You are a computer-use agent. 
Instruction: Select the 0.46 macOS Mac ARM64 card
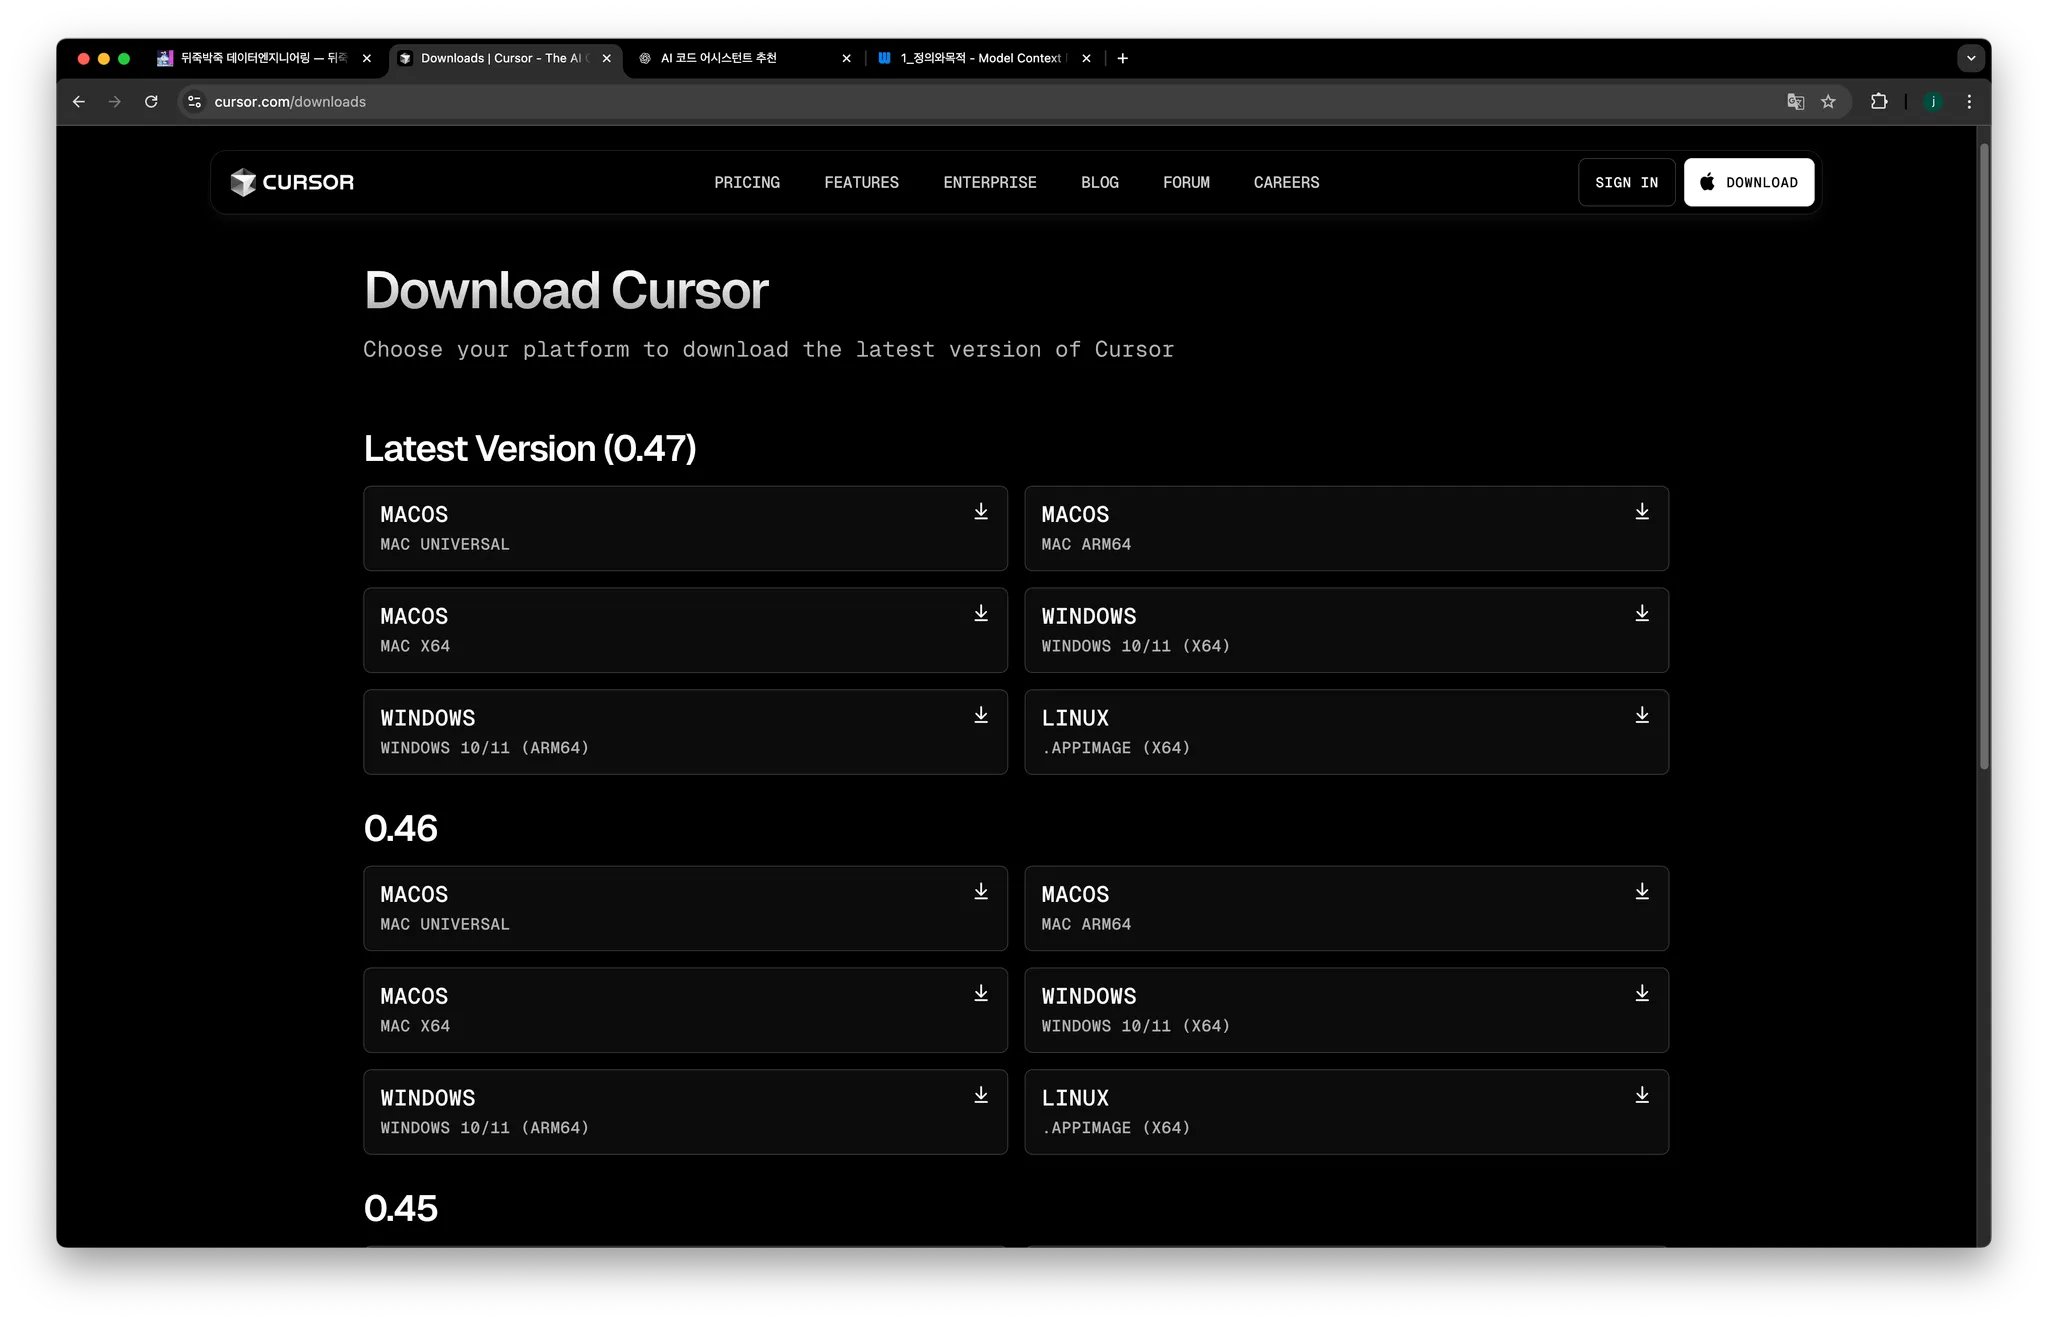point(1346,908)
